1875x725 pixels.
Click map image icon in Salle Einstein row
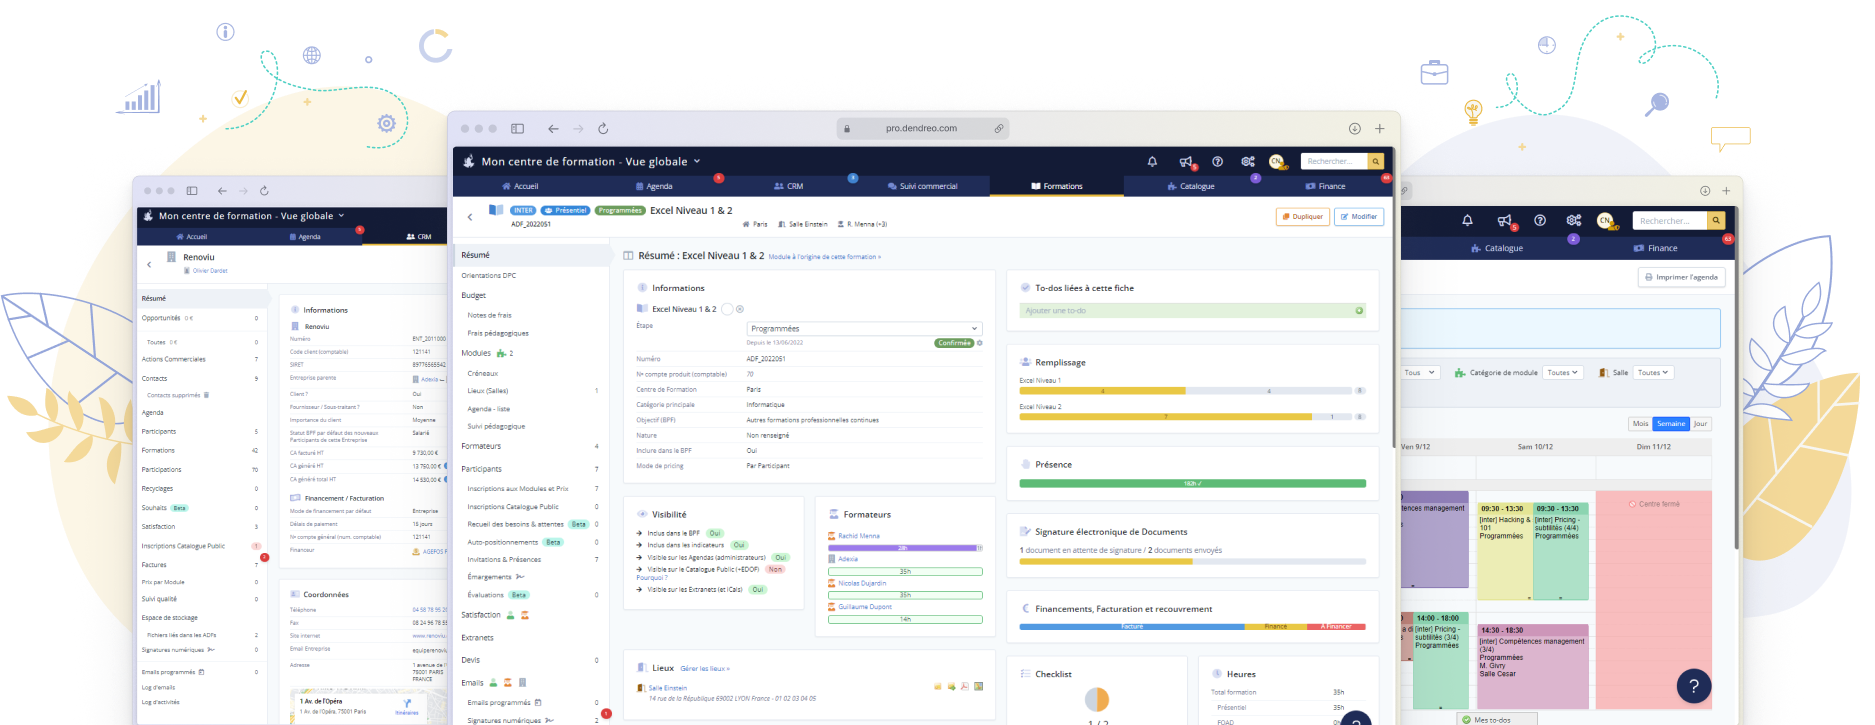coord(978,686)
